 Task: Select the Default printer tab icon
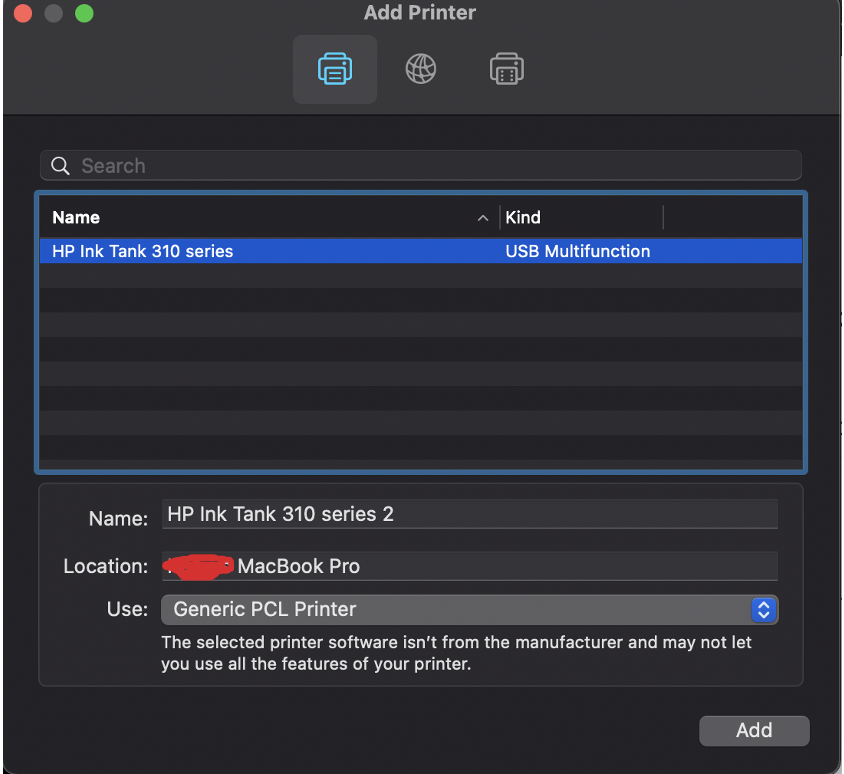[334, 70]
